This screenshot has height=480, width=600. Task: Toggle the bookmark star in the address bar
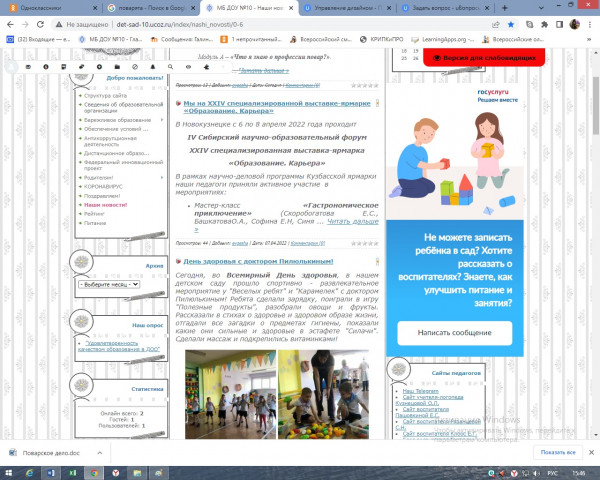click(x=511, y=24)
